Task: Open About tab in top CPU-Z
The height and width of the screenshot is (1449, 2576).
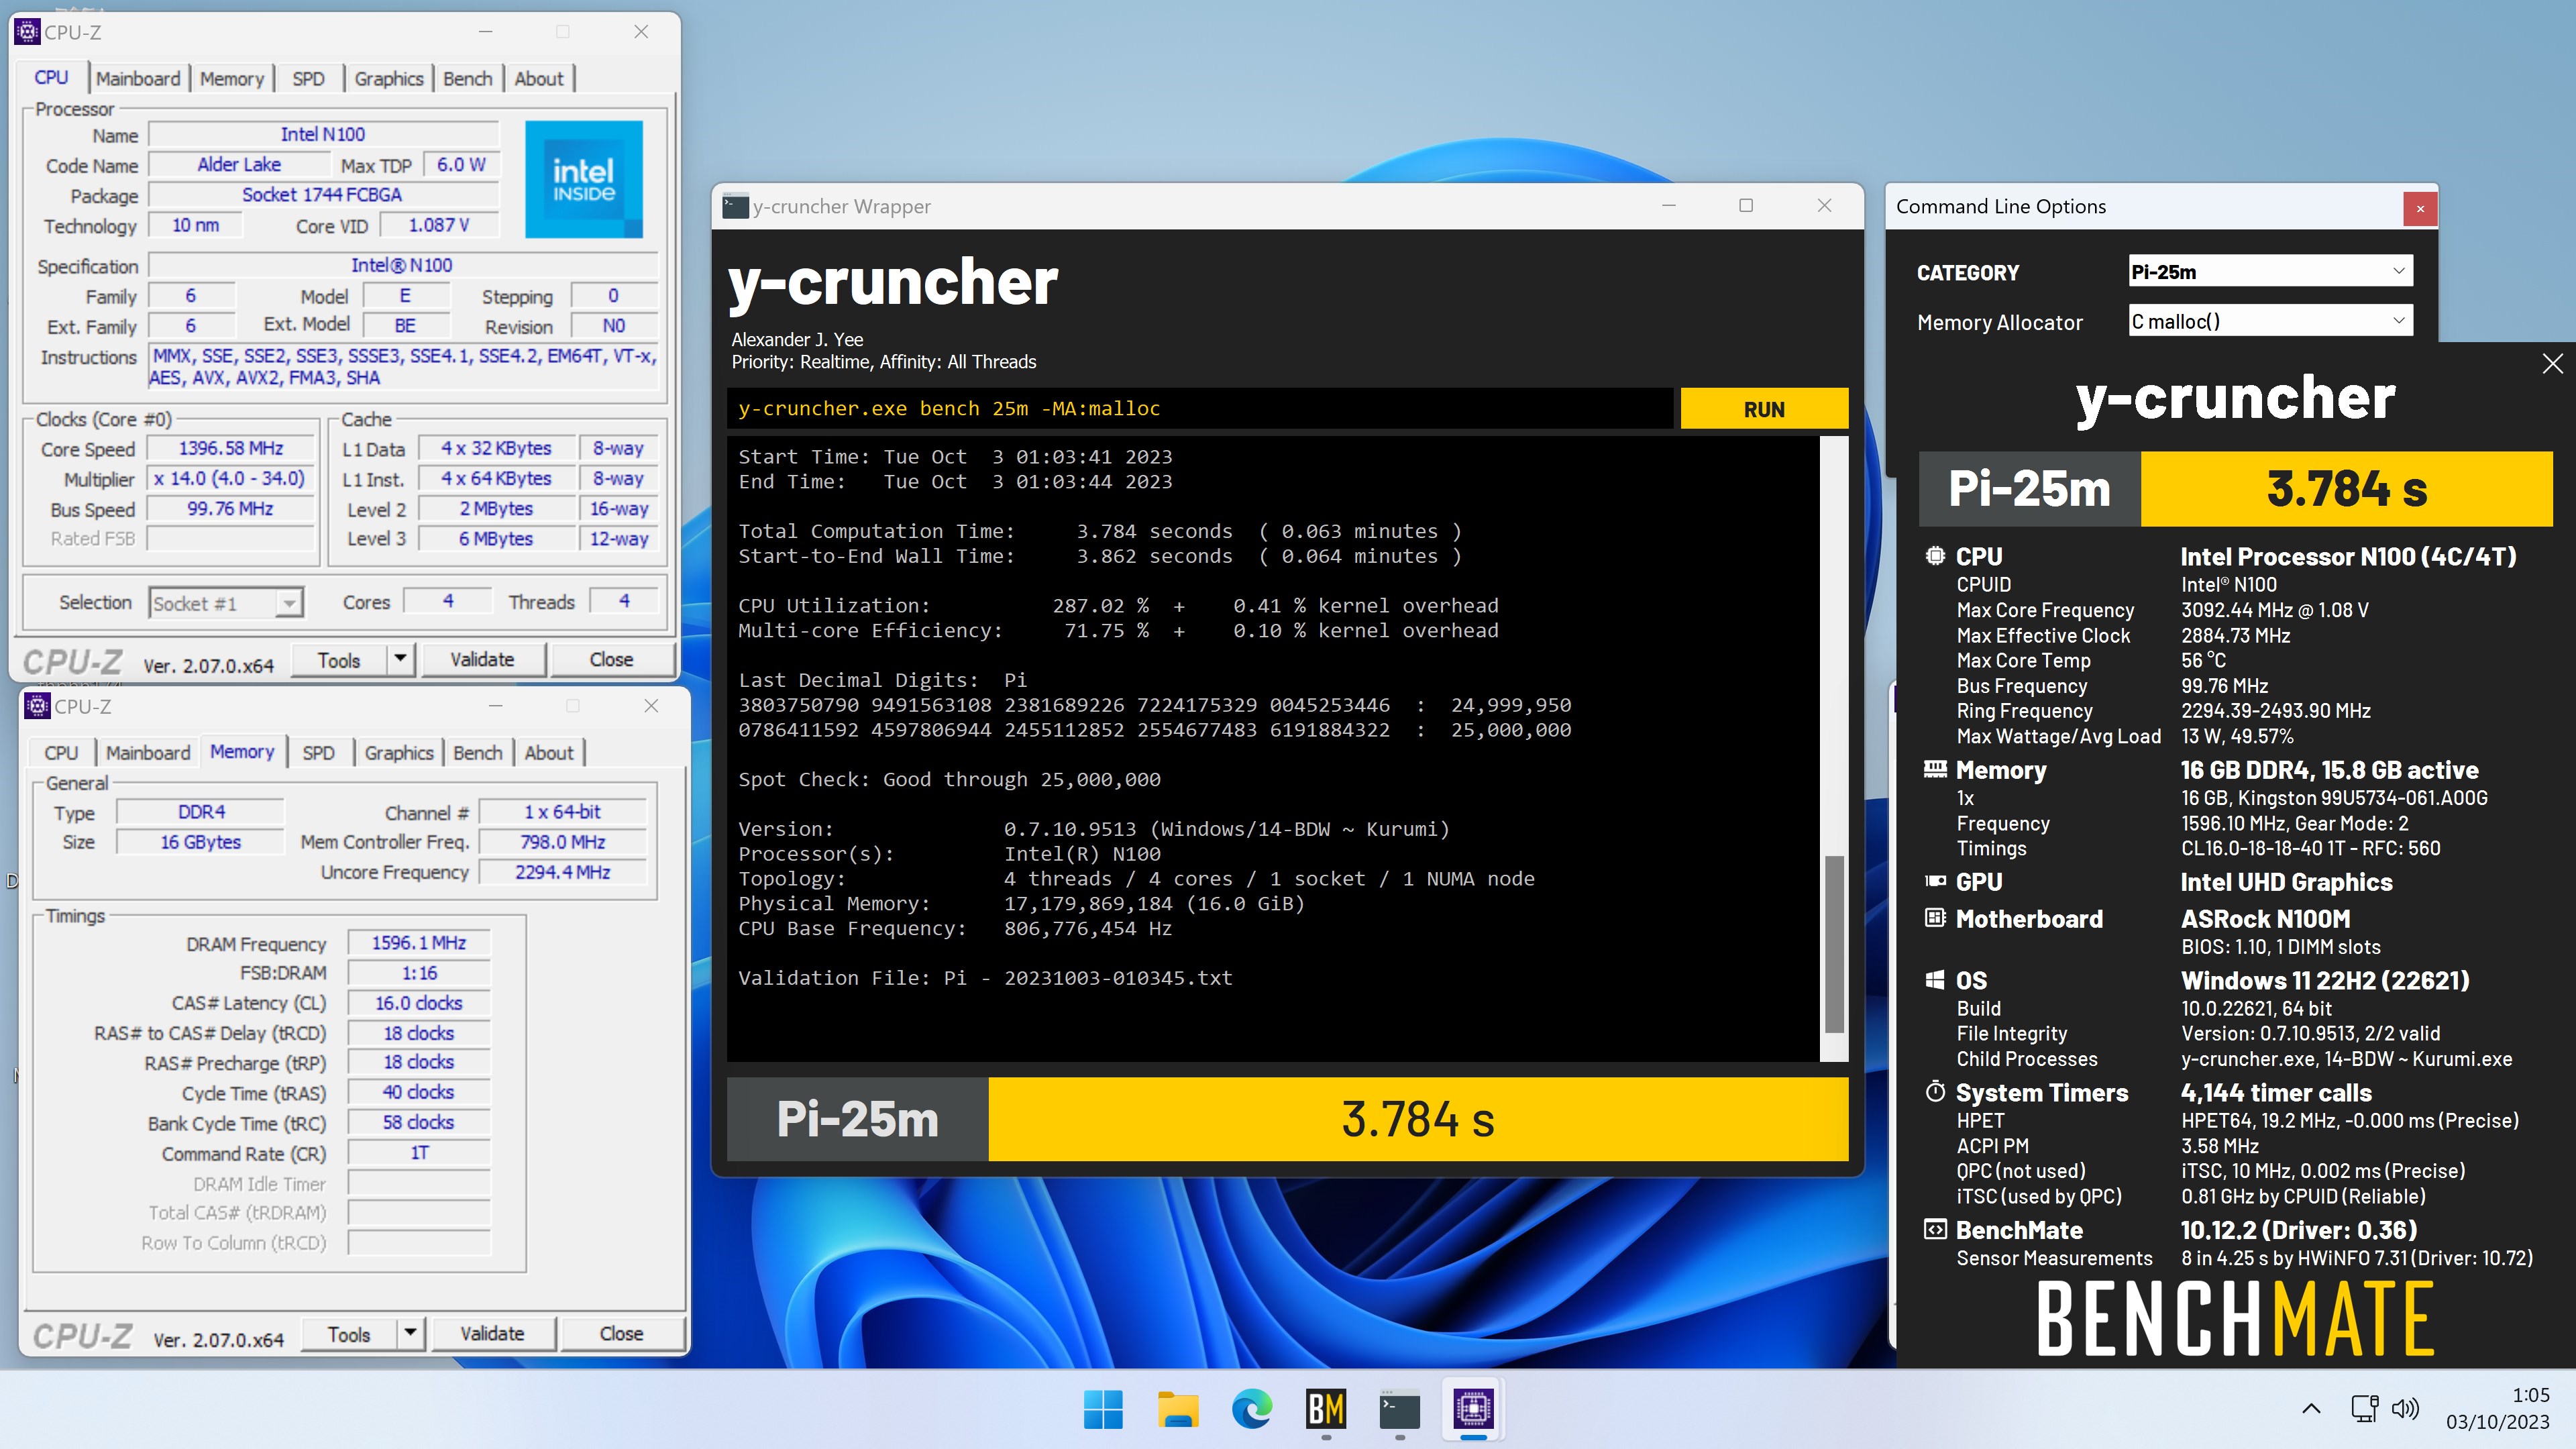Action: [539, 79]
